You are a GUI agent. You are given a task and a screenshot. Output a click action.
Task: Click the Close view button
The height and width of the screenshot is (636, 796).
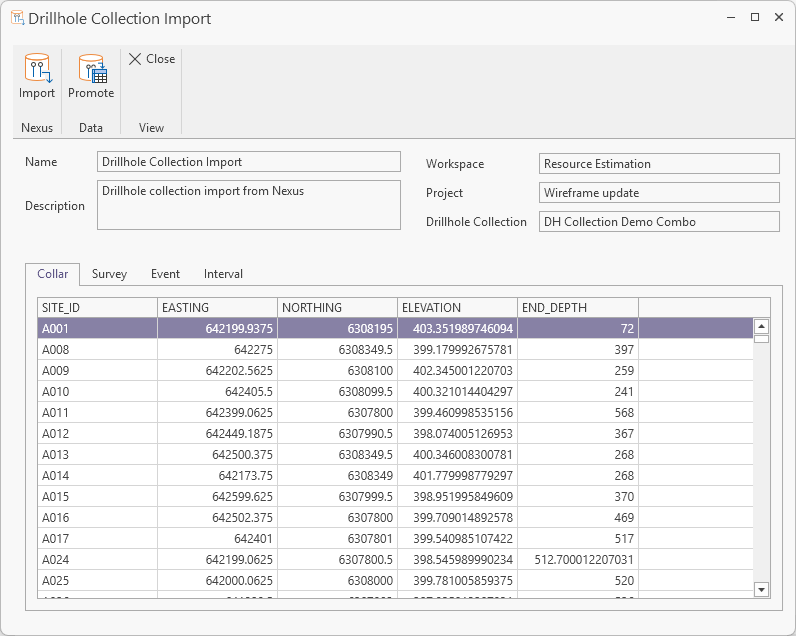151,59
